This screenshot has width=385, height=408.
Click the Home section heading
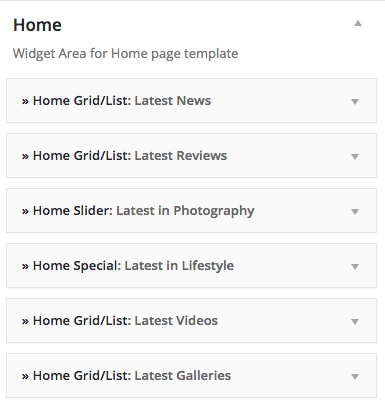37,25
